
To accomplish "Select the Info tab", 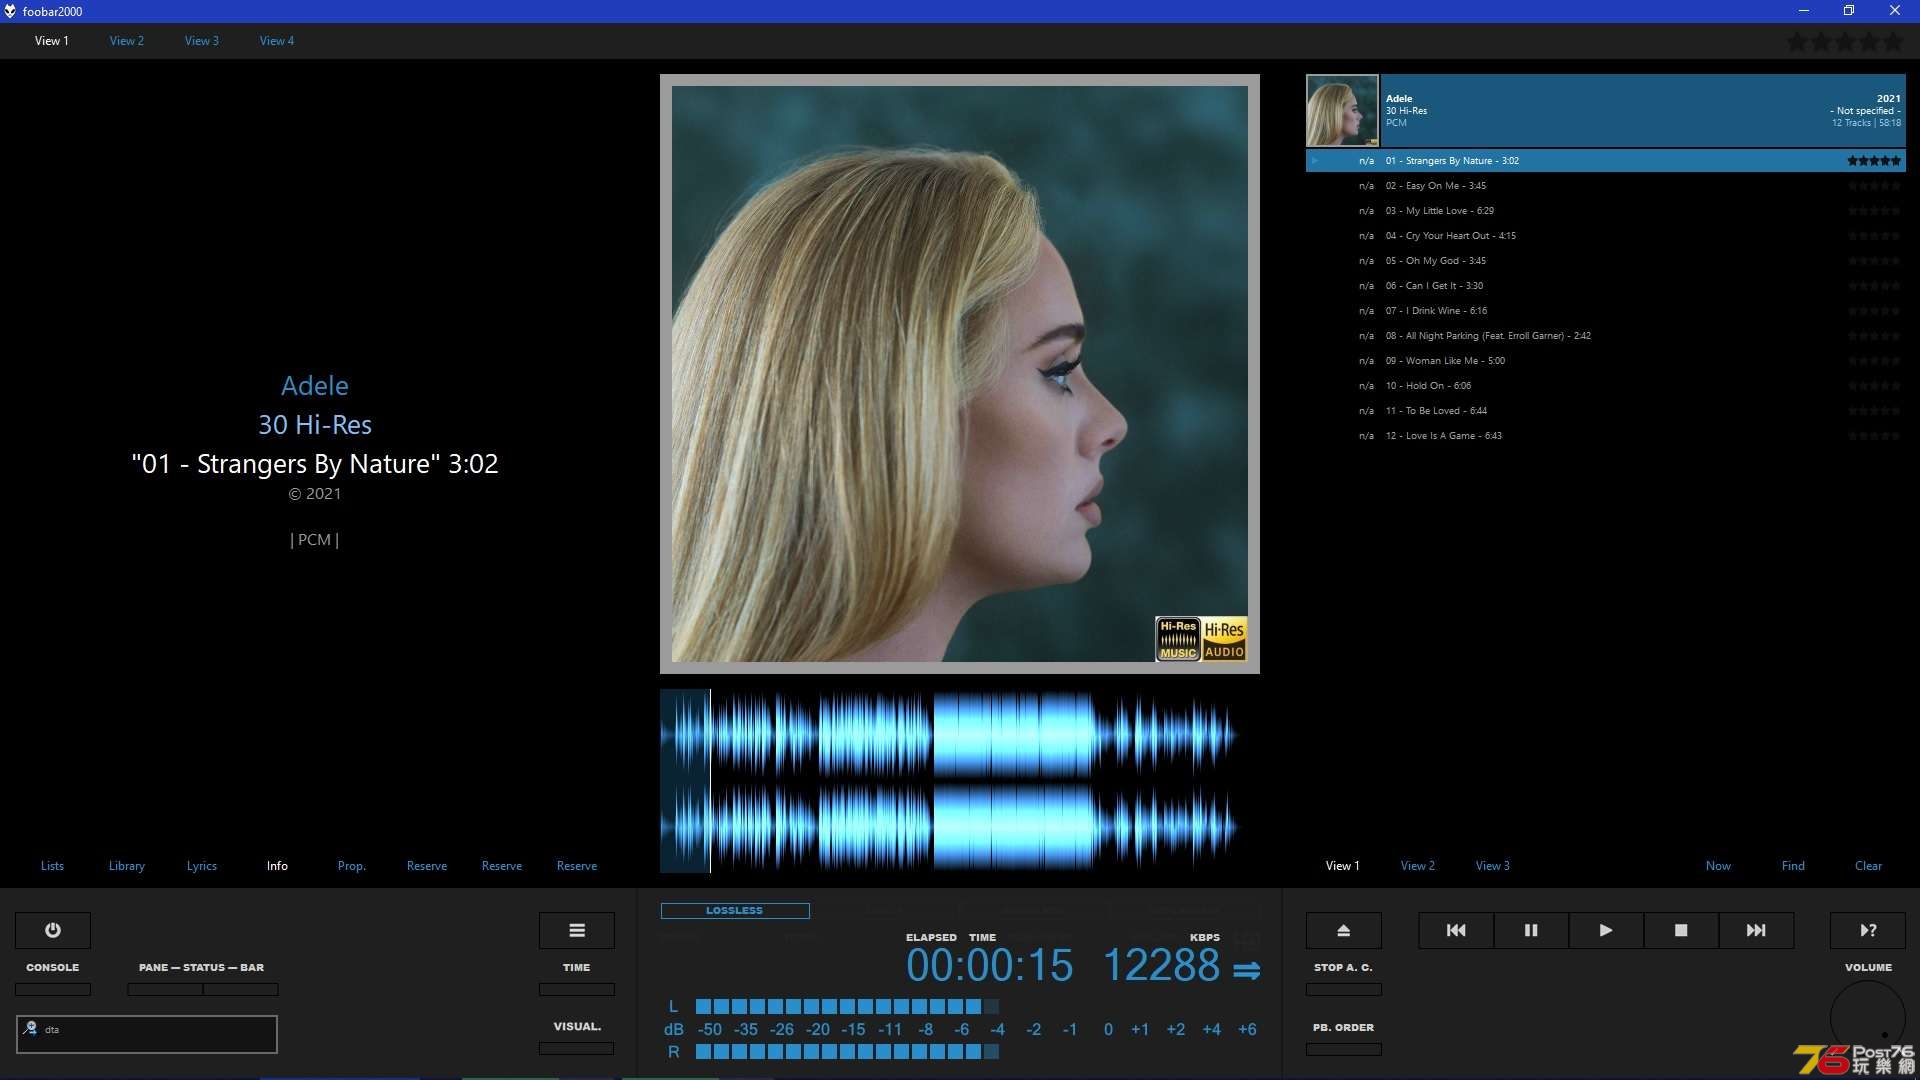I will (x=277, y=866).
